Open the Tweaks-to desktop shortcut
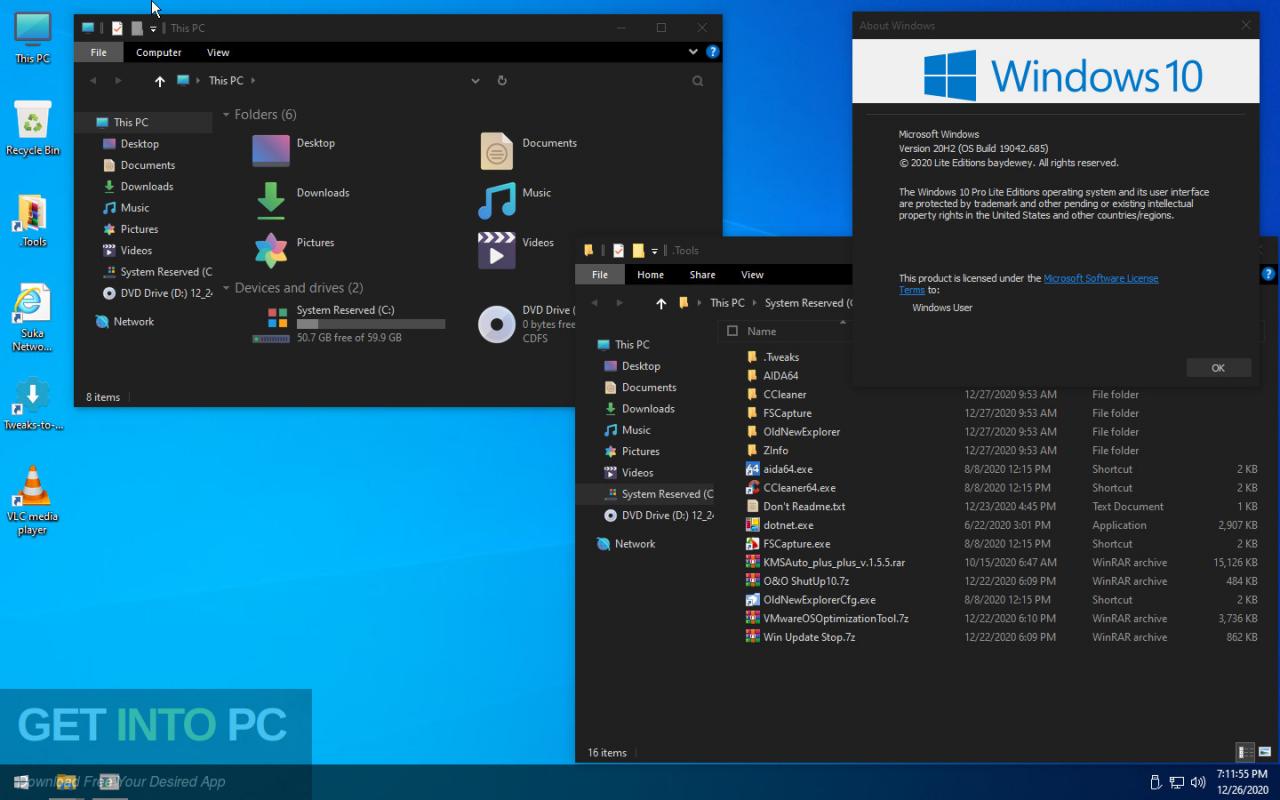Viewport: 1280px width, 800px height. coord(33,405)
